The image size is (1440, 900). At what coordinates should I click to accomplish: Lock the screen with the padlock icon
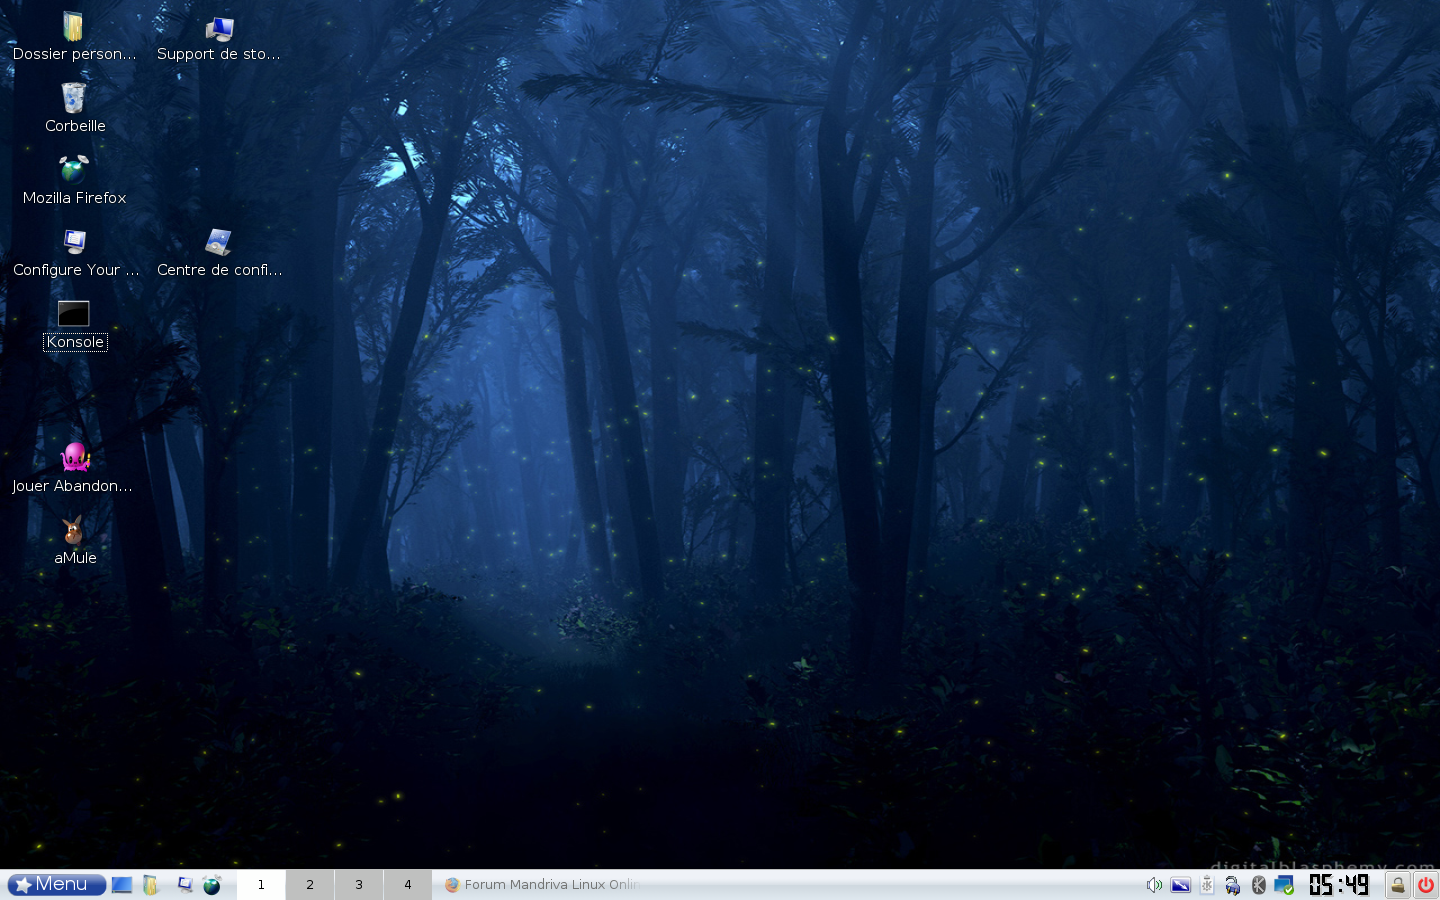(1397, 884)
